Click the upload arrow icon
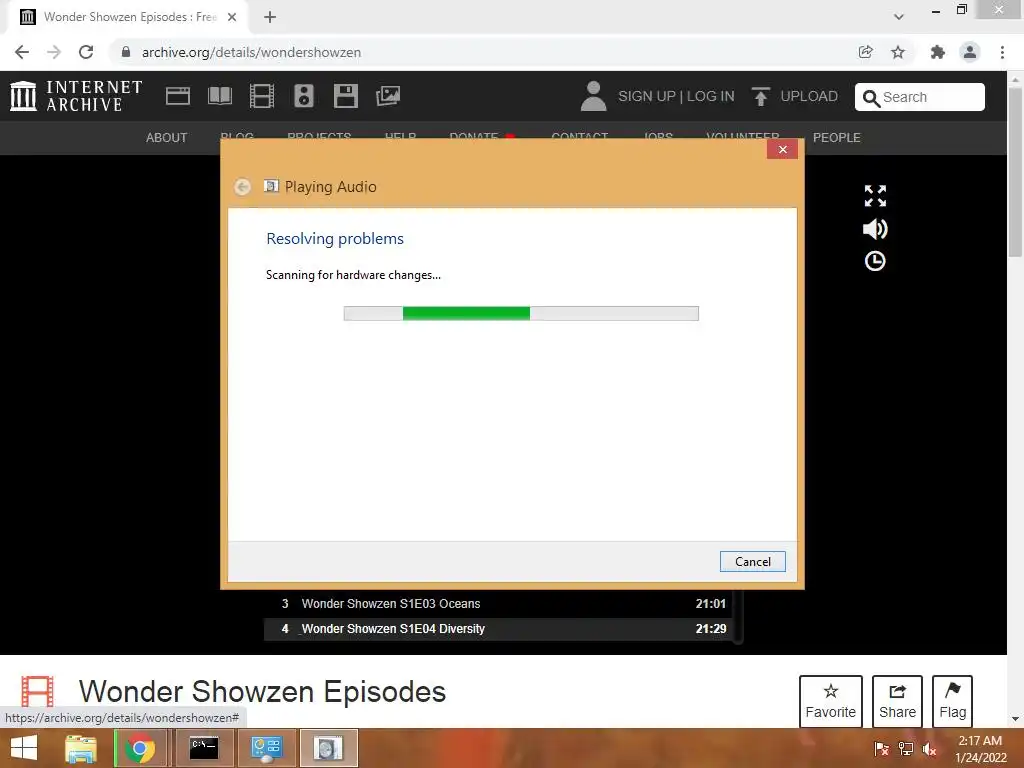Viewport: 1024px width, 768px height. point(760,96)
